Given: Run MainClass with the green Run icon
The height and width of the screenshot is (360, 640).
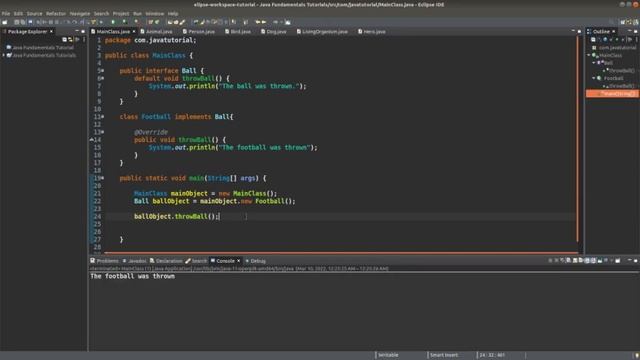Looking at the screenshot, I should coord(113,22).
